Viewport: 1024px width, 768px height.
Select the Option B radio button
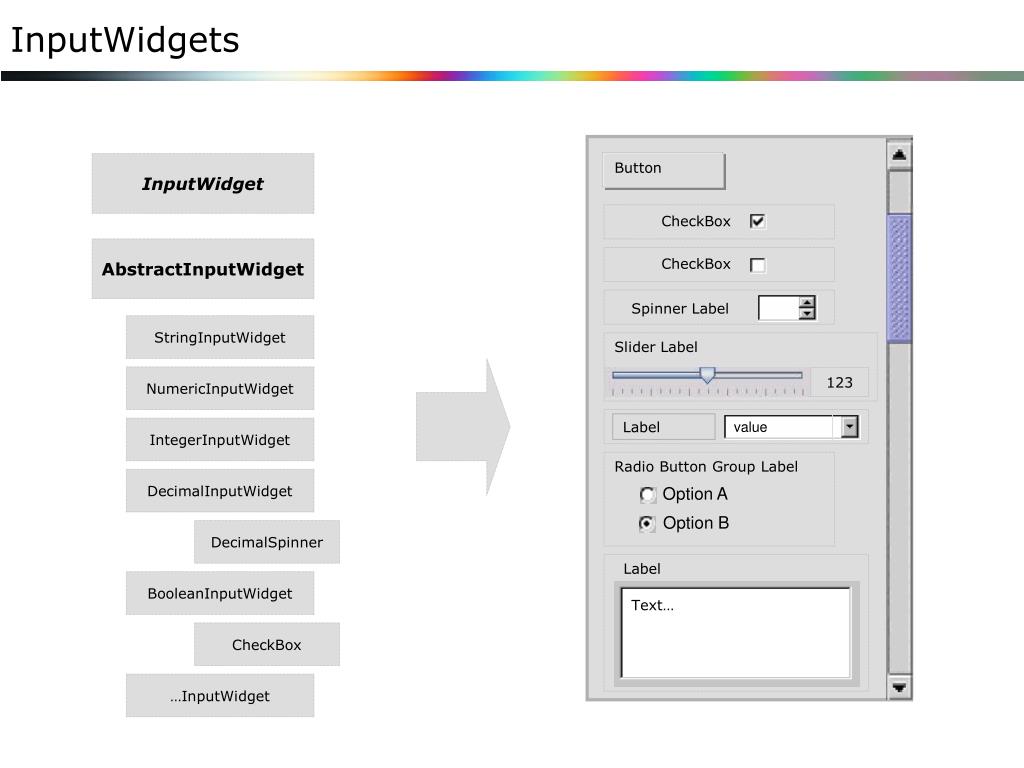point(647,523)
